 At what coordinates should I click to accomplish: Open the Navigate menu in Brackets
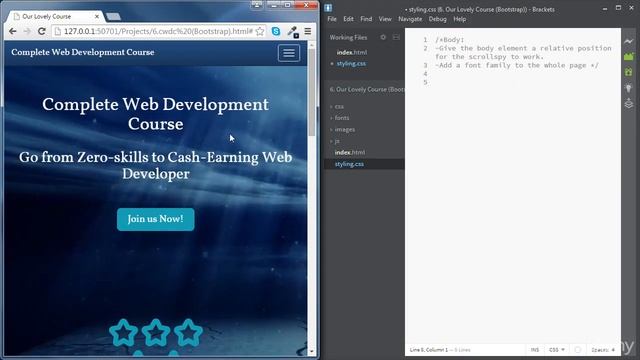point(410,19)
